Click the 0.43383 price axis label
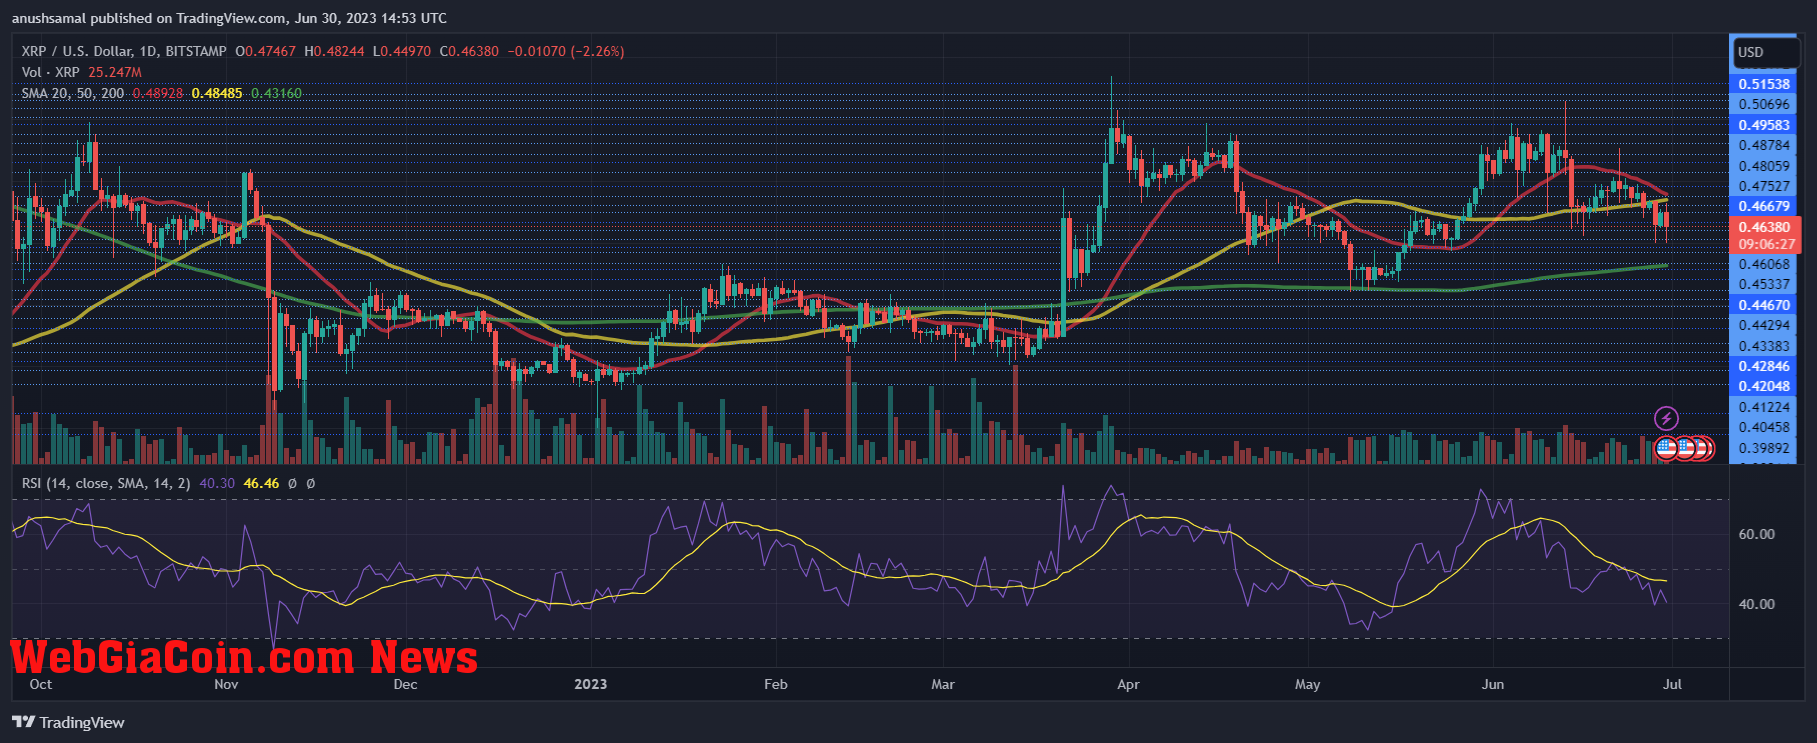The height and width of the screenshot is (743, 1817). (x=1764, y=346)
